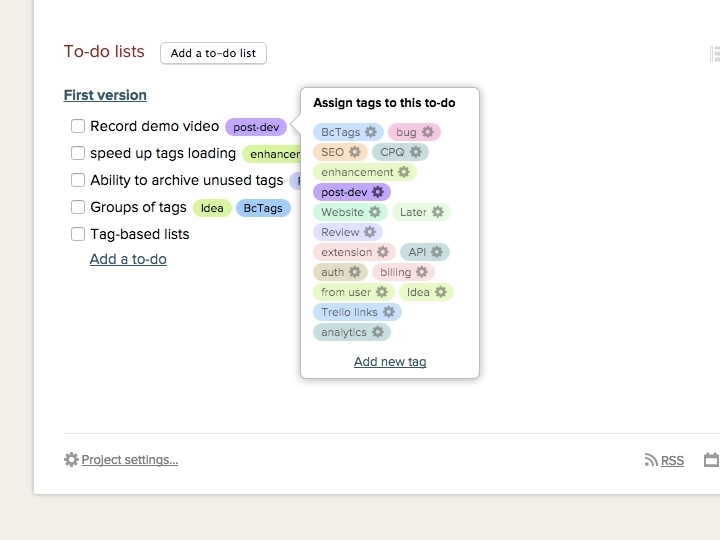Viewport: 720px width, 540px height.
Task: Open settings gear of the bug tag
Action: coord(428,132)
